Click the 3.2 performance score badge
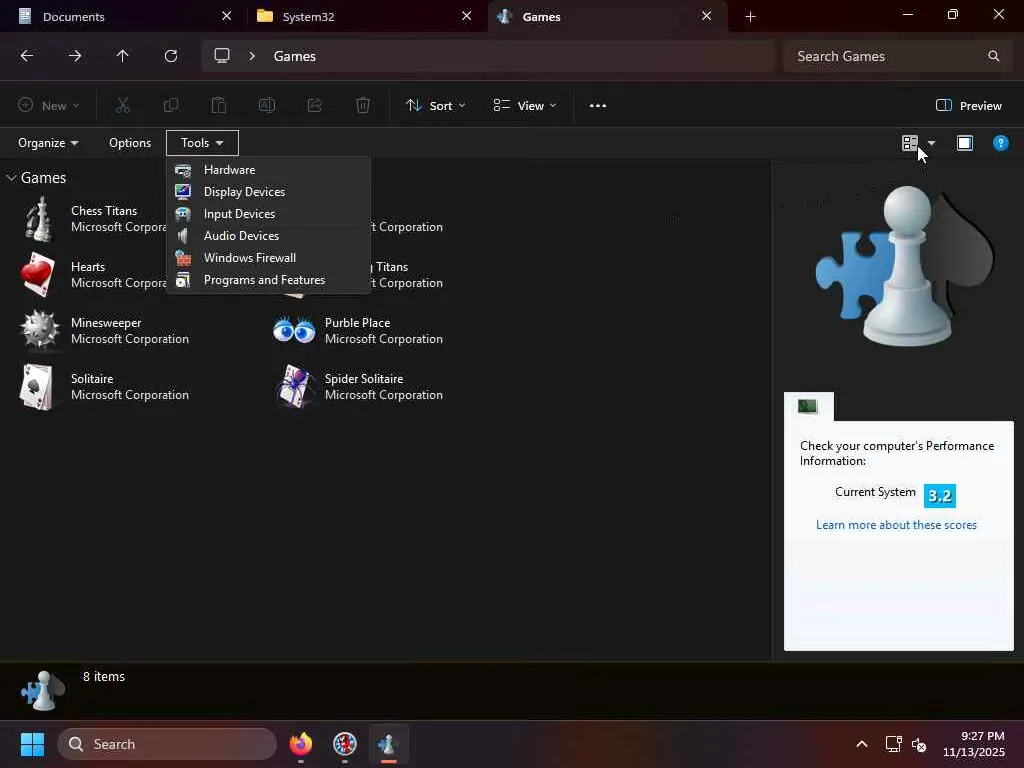This screenshot has width=1024, height=768. pyautogui.click(x=940, y=496)
